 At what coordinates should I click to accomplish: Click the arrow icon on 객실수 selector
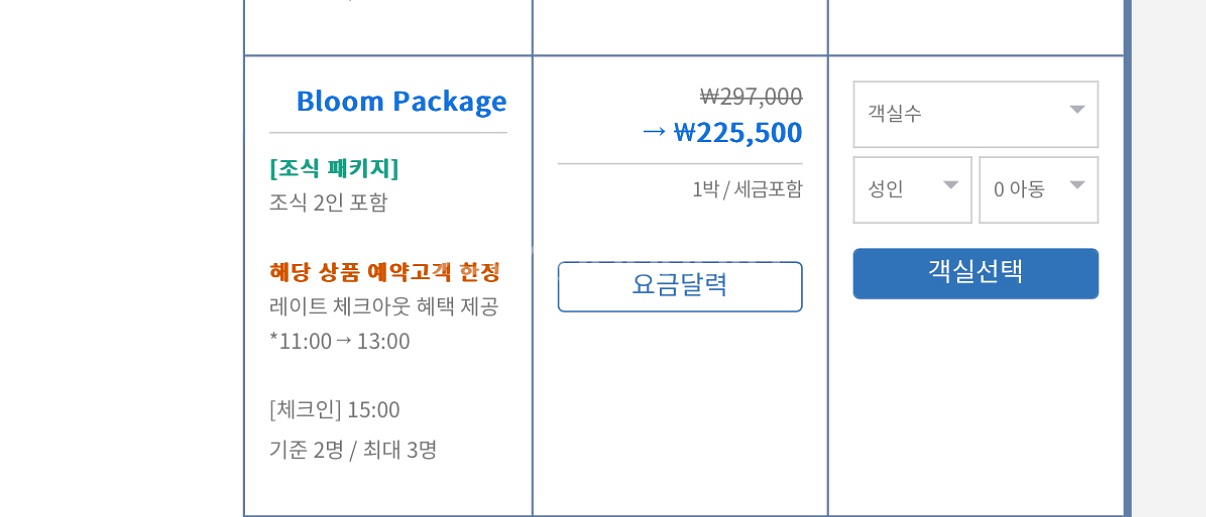click(x=1077, y=110)
